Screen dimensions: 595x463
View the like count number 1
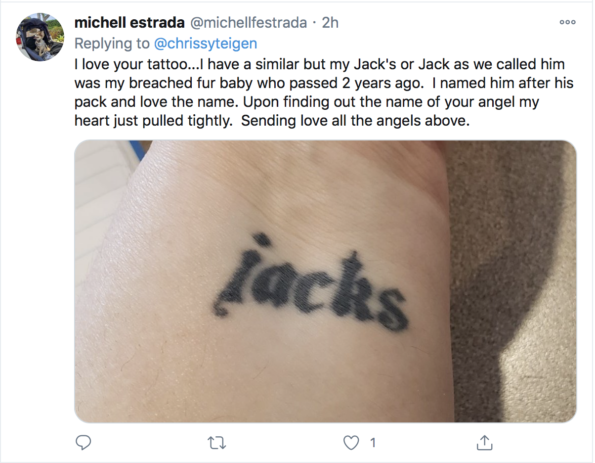point(373,443)
